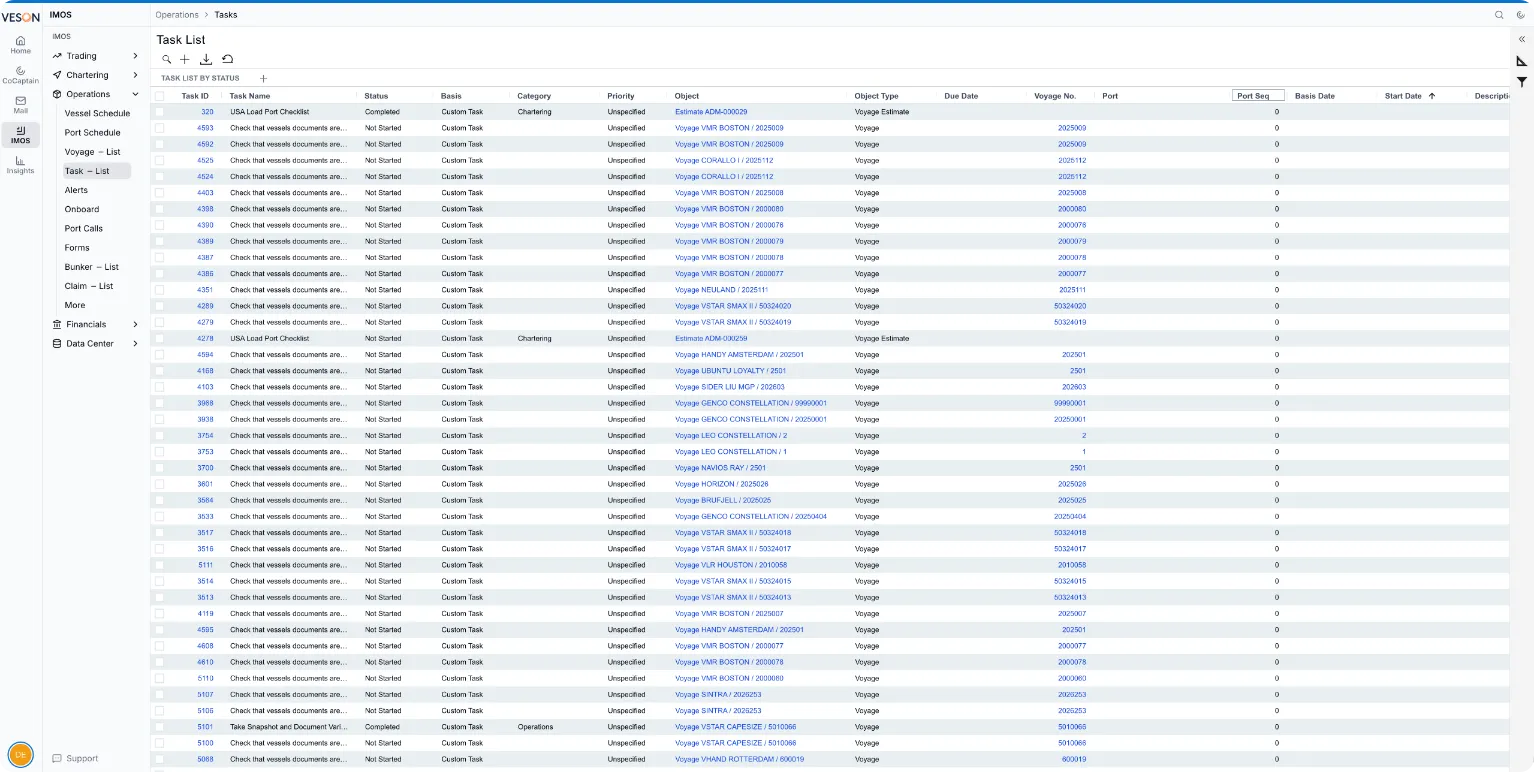Add a new task with plus icon
Image resolution: width=1534 pixels, height=772 pixels.
click(185, 60)
